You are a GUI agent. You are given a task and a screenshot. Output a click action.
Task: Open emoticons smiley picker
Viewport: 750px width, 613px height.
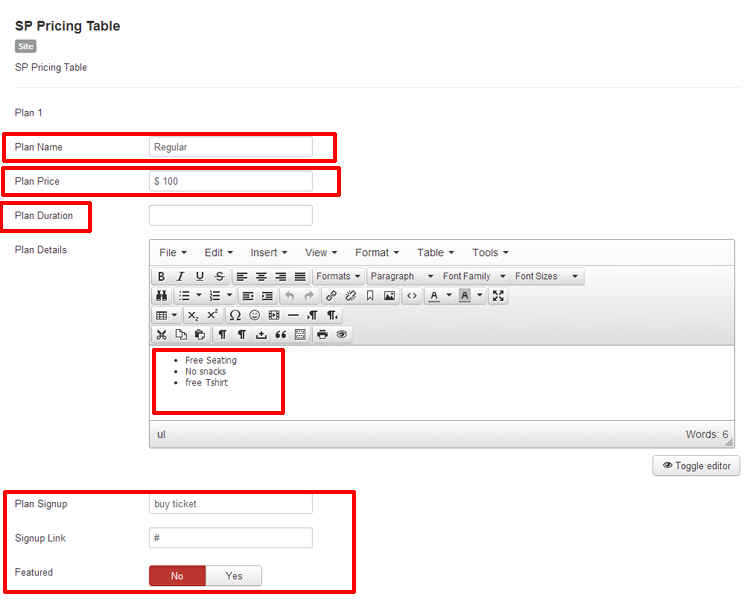tap(254, 316)
